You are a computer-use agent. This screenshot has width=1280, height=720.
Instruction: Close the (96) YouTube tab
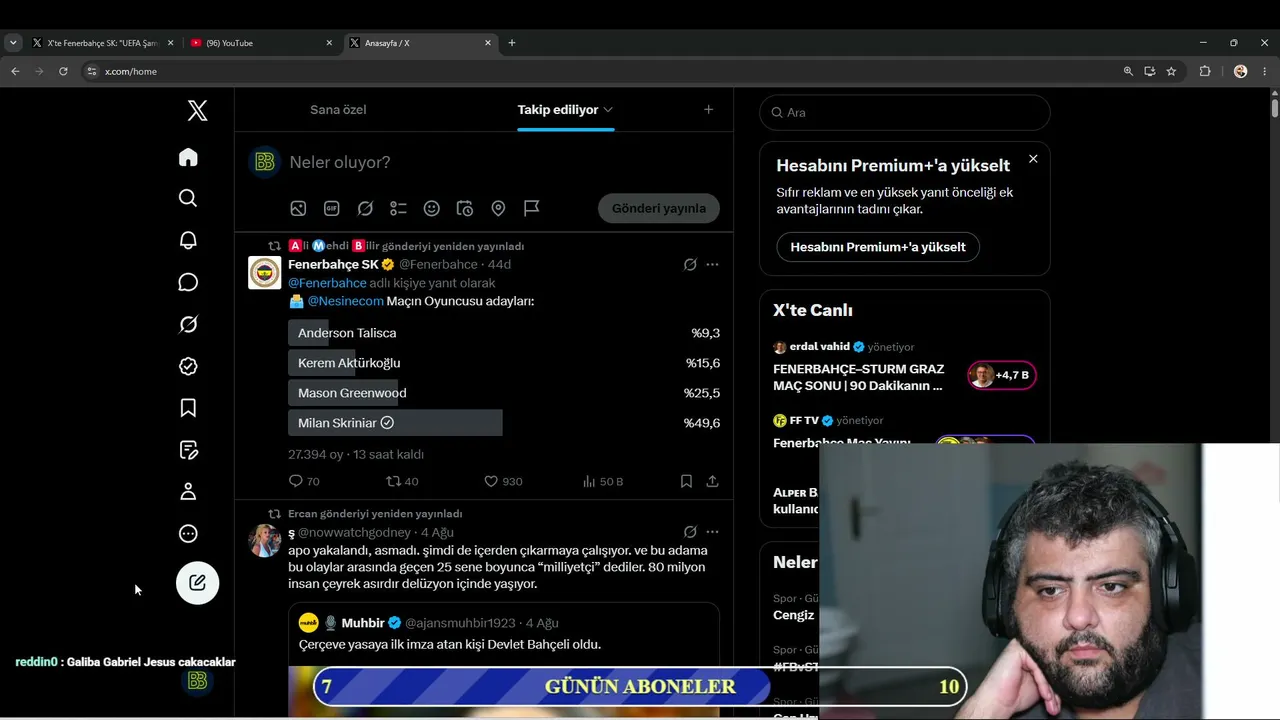click(x=329, y=43)
